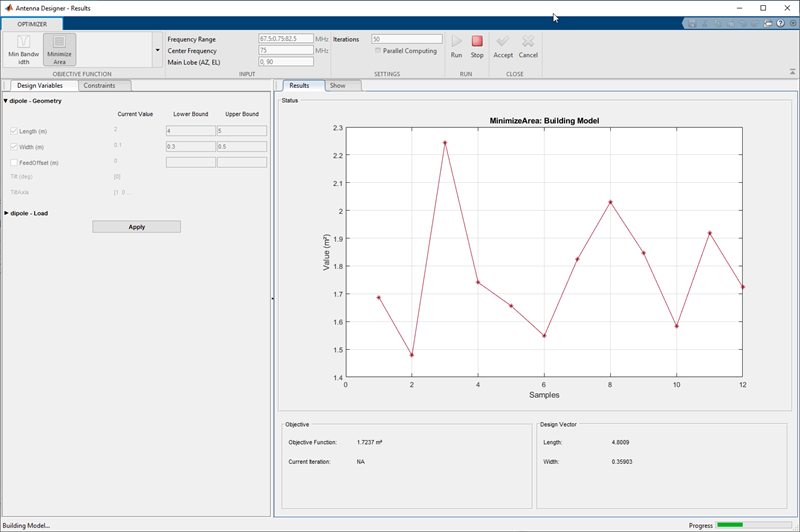Switch to the Show tab
800x532 pixels.
click(x=338, y=86)
